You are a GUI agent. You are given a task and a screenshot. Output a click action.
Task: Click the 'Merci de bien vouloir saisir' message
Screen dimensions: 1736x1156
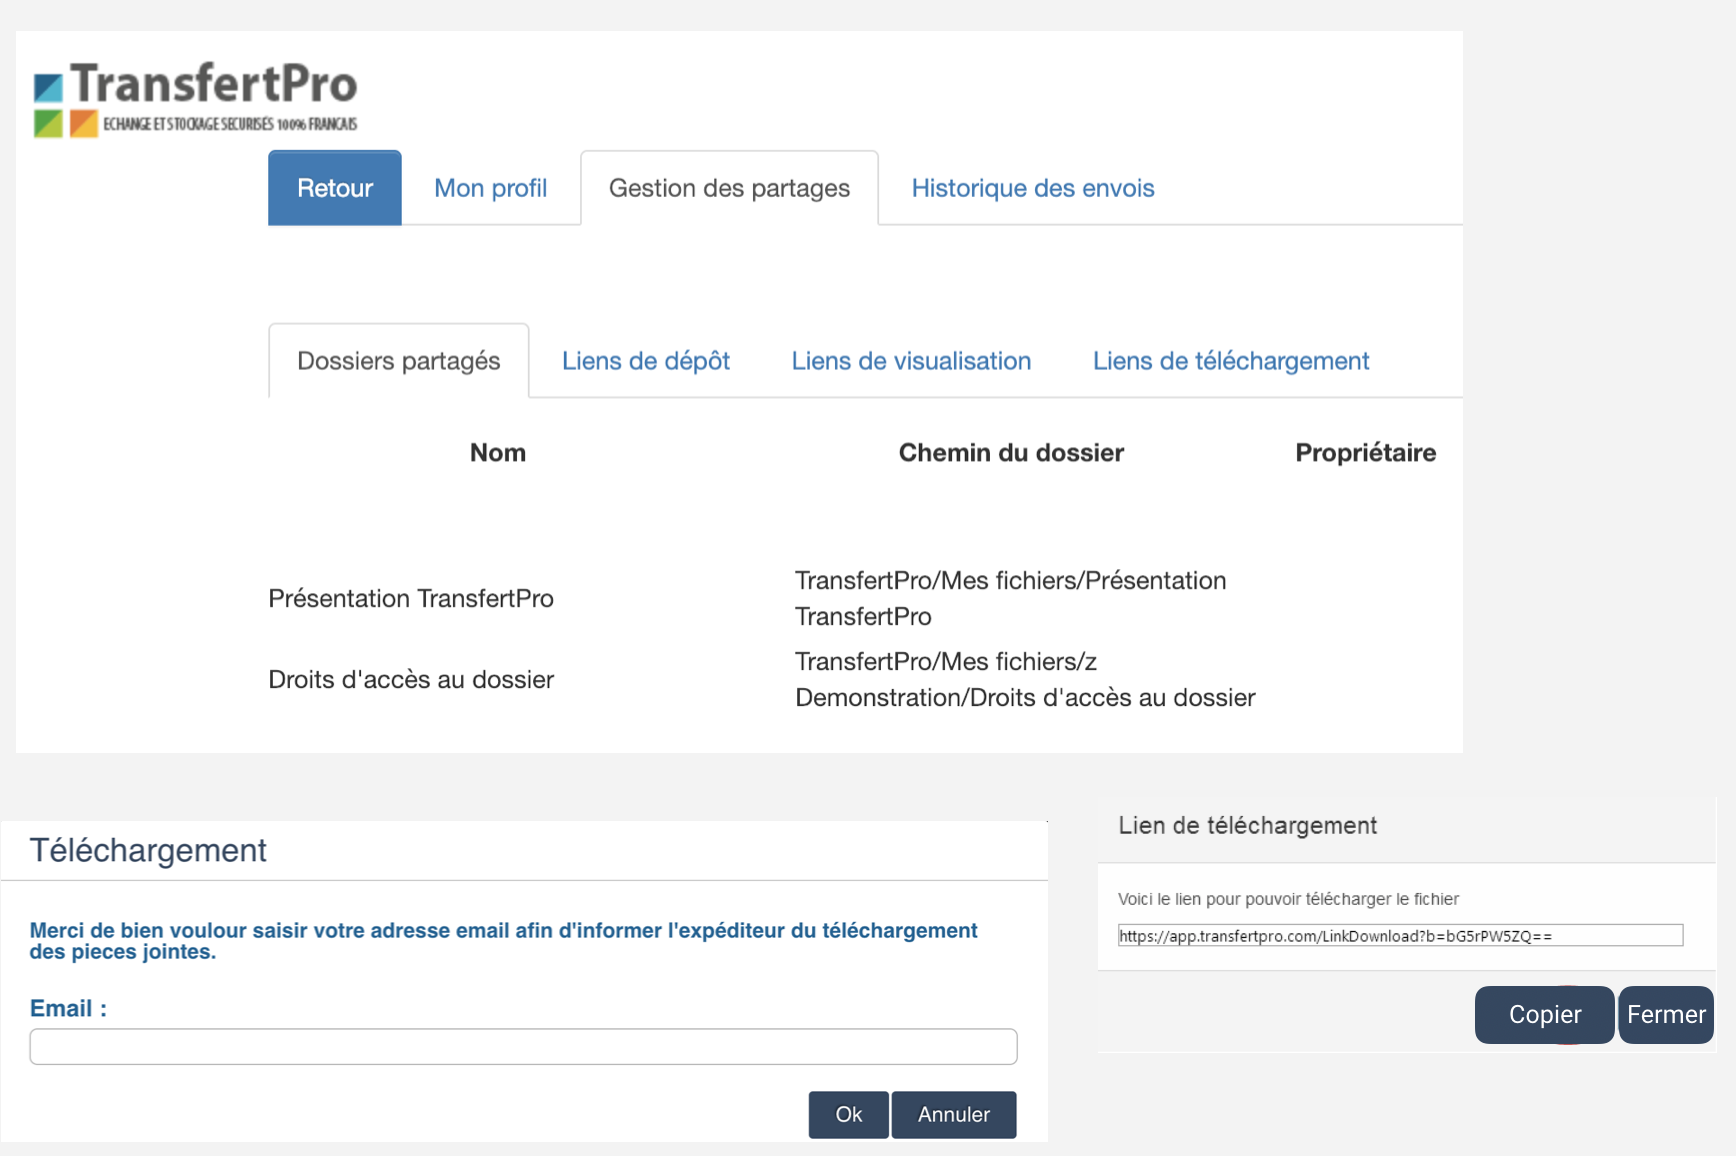coord(503,941)
